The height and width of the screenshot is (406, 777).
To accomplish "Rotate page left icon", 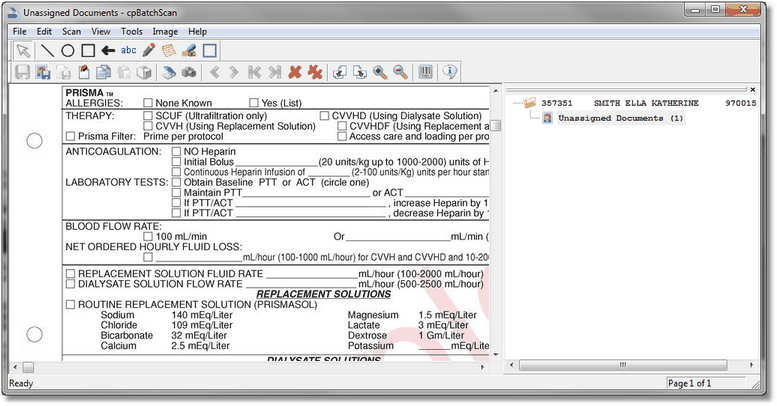I will coord(339,72).
